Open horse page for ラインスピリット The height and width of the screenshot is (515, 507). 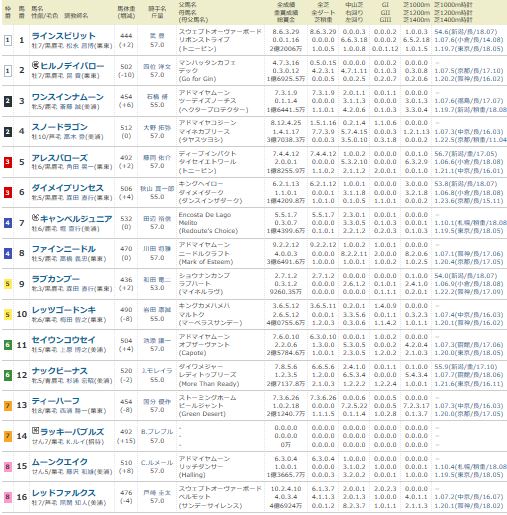tap(64, 36)
